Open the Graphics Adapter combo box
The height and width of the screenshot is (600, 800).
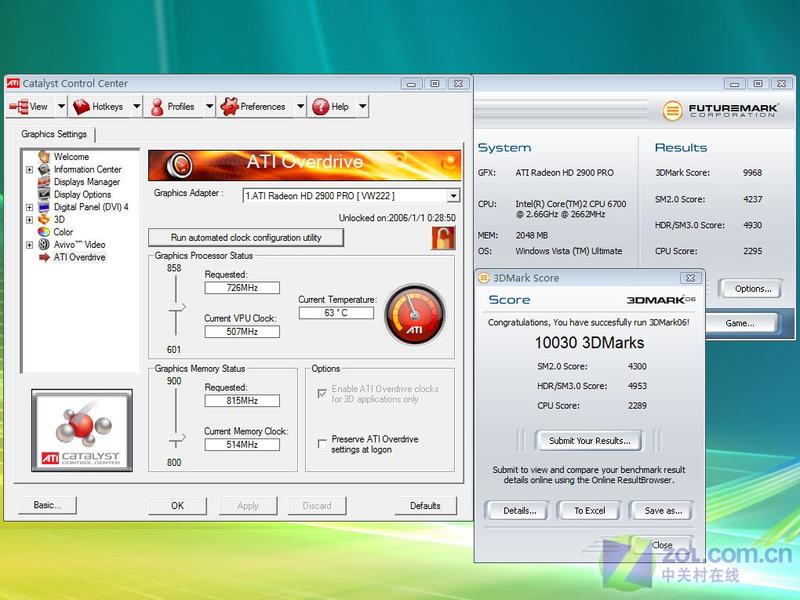(x=351, y=195)
